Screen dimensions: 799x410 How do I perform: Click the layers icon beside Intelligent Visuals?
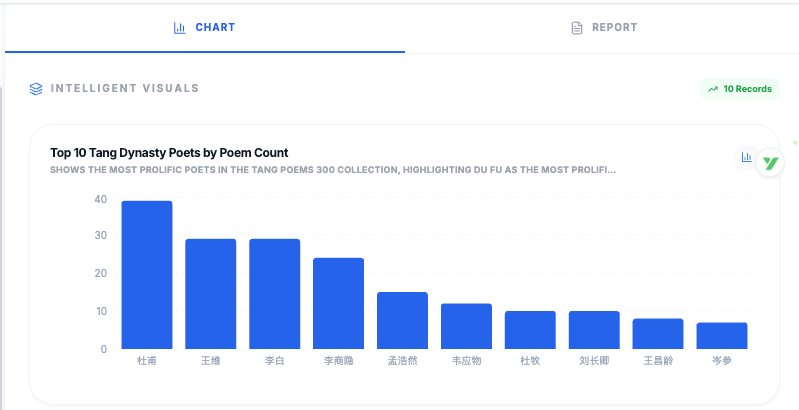tap(36, 89)
